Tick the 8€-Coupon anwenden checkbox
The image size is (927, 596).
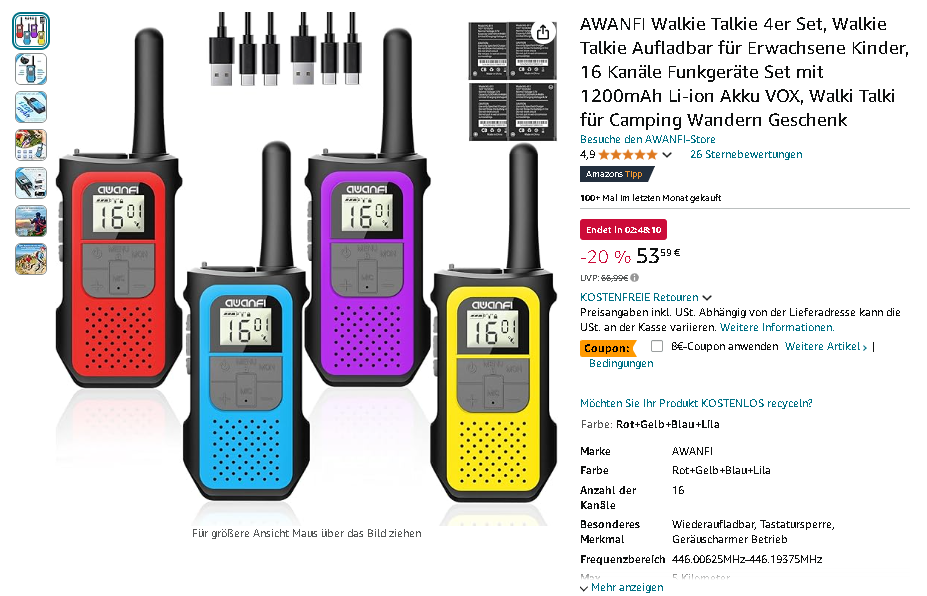[657, 346]
